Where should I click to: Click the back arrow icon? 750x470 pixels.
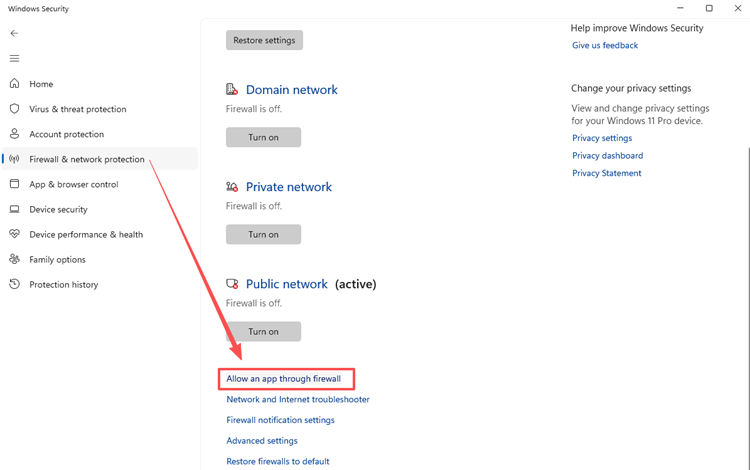click(x=14, y=33)
